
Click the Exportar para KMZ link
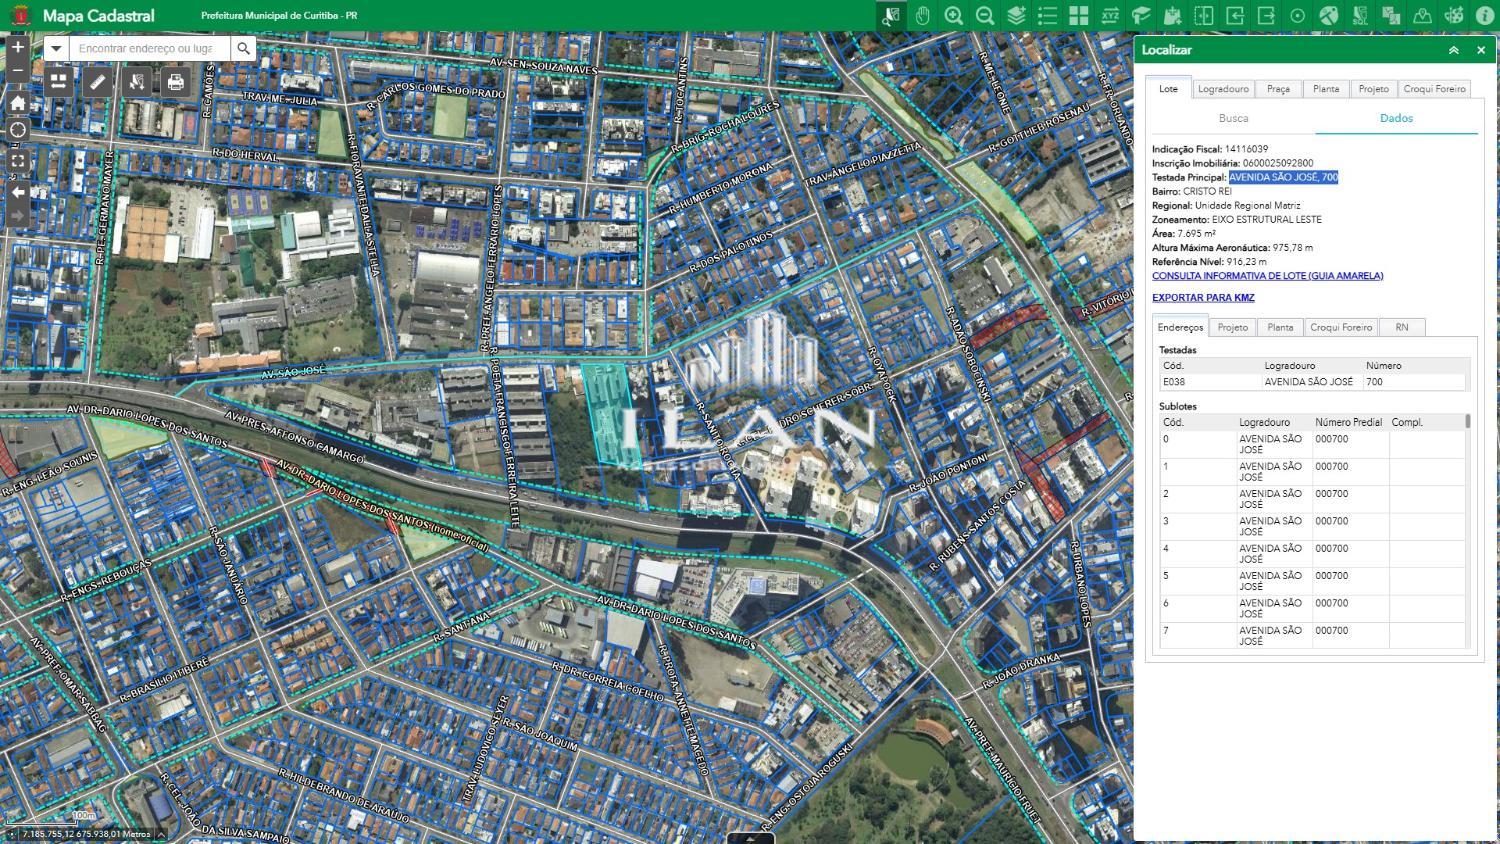point(1203,298)
